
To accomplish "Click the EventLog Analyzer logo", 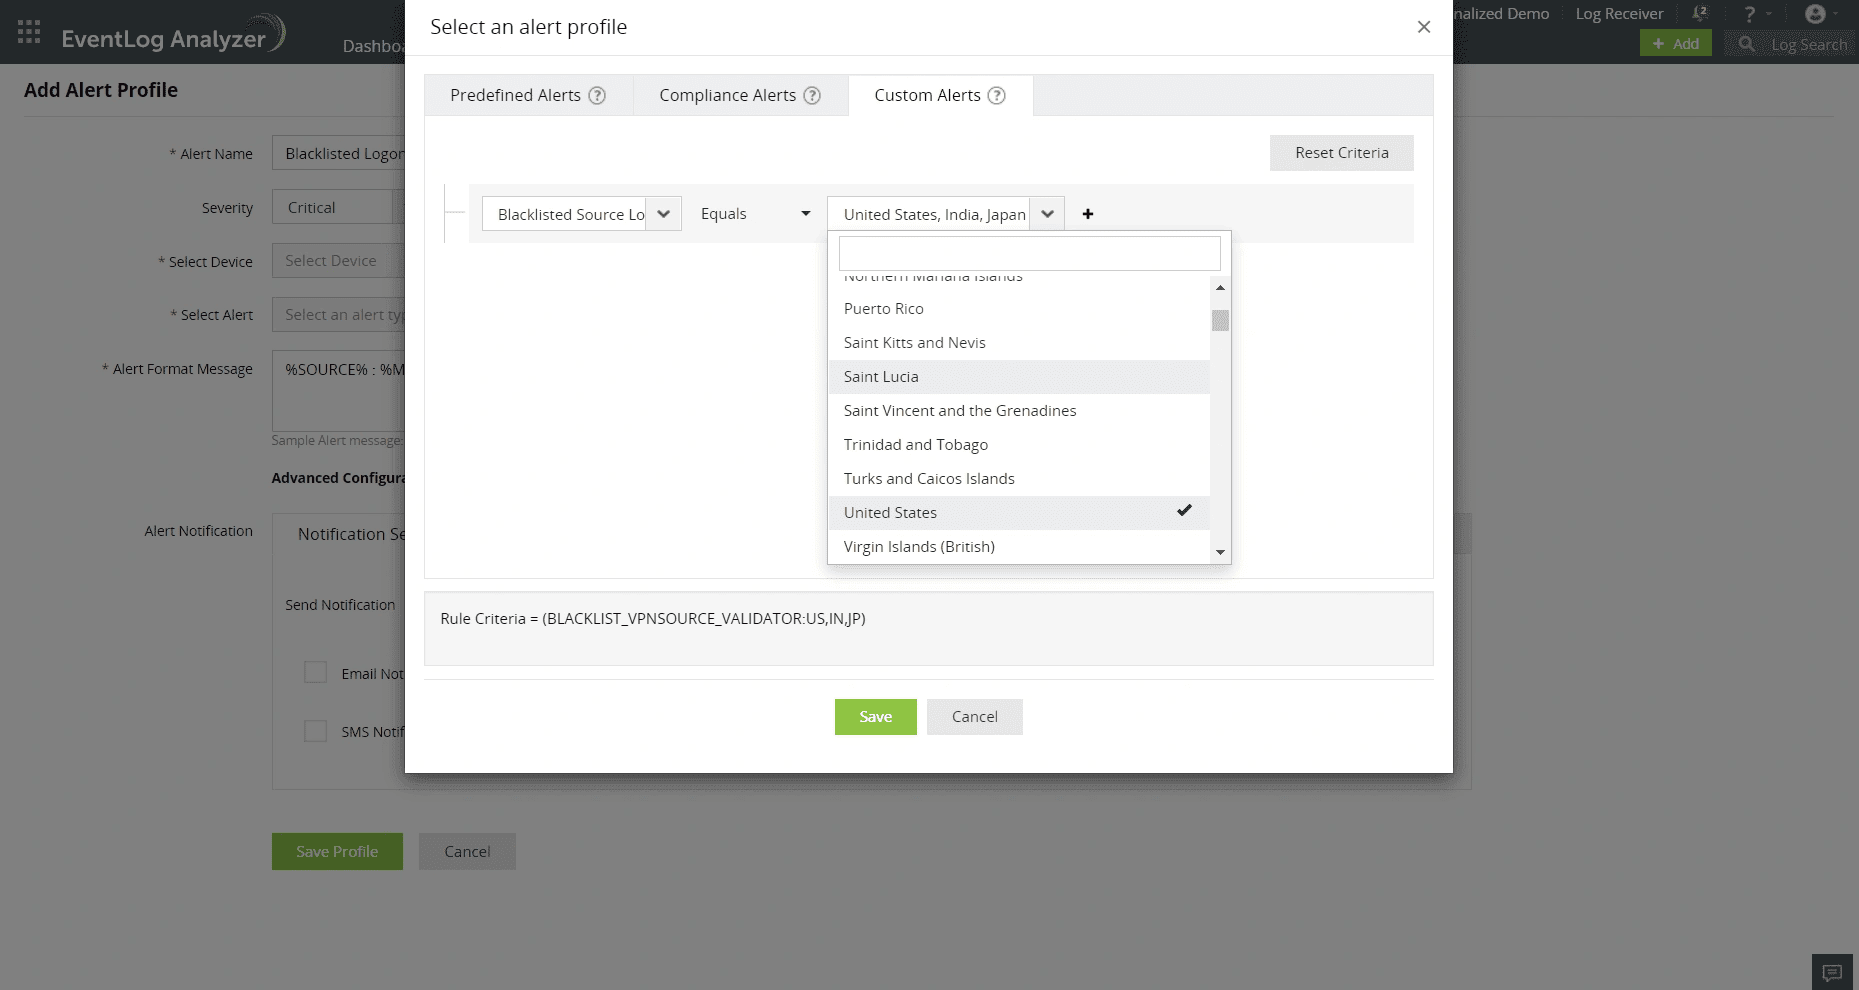I will click(x=174, y=36).
